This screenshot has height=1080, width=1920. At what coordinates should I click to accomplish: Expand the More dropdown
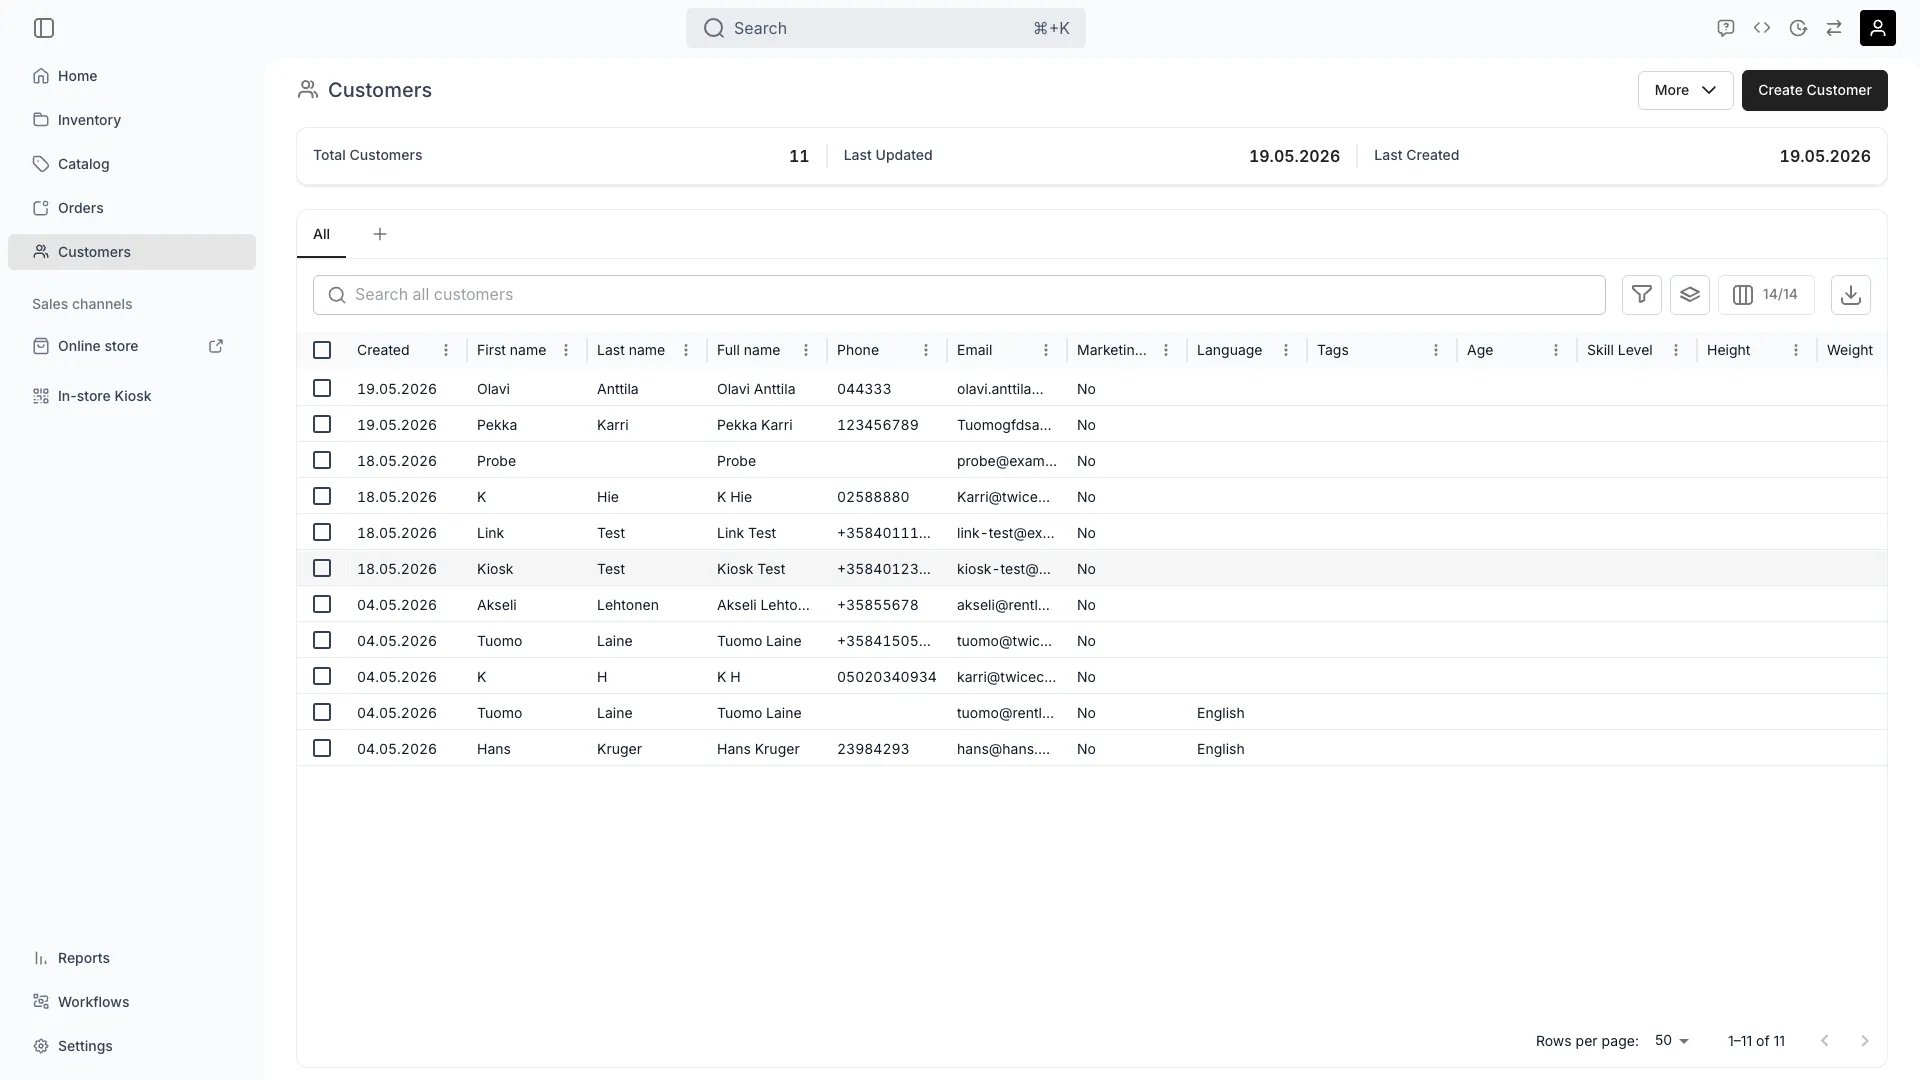(x=1685, y=90)
